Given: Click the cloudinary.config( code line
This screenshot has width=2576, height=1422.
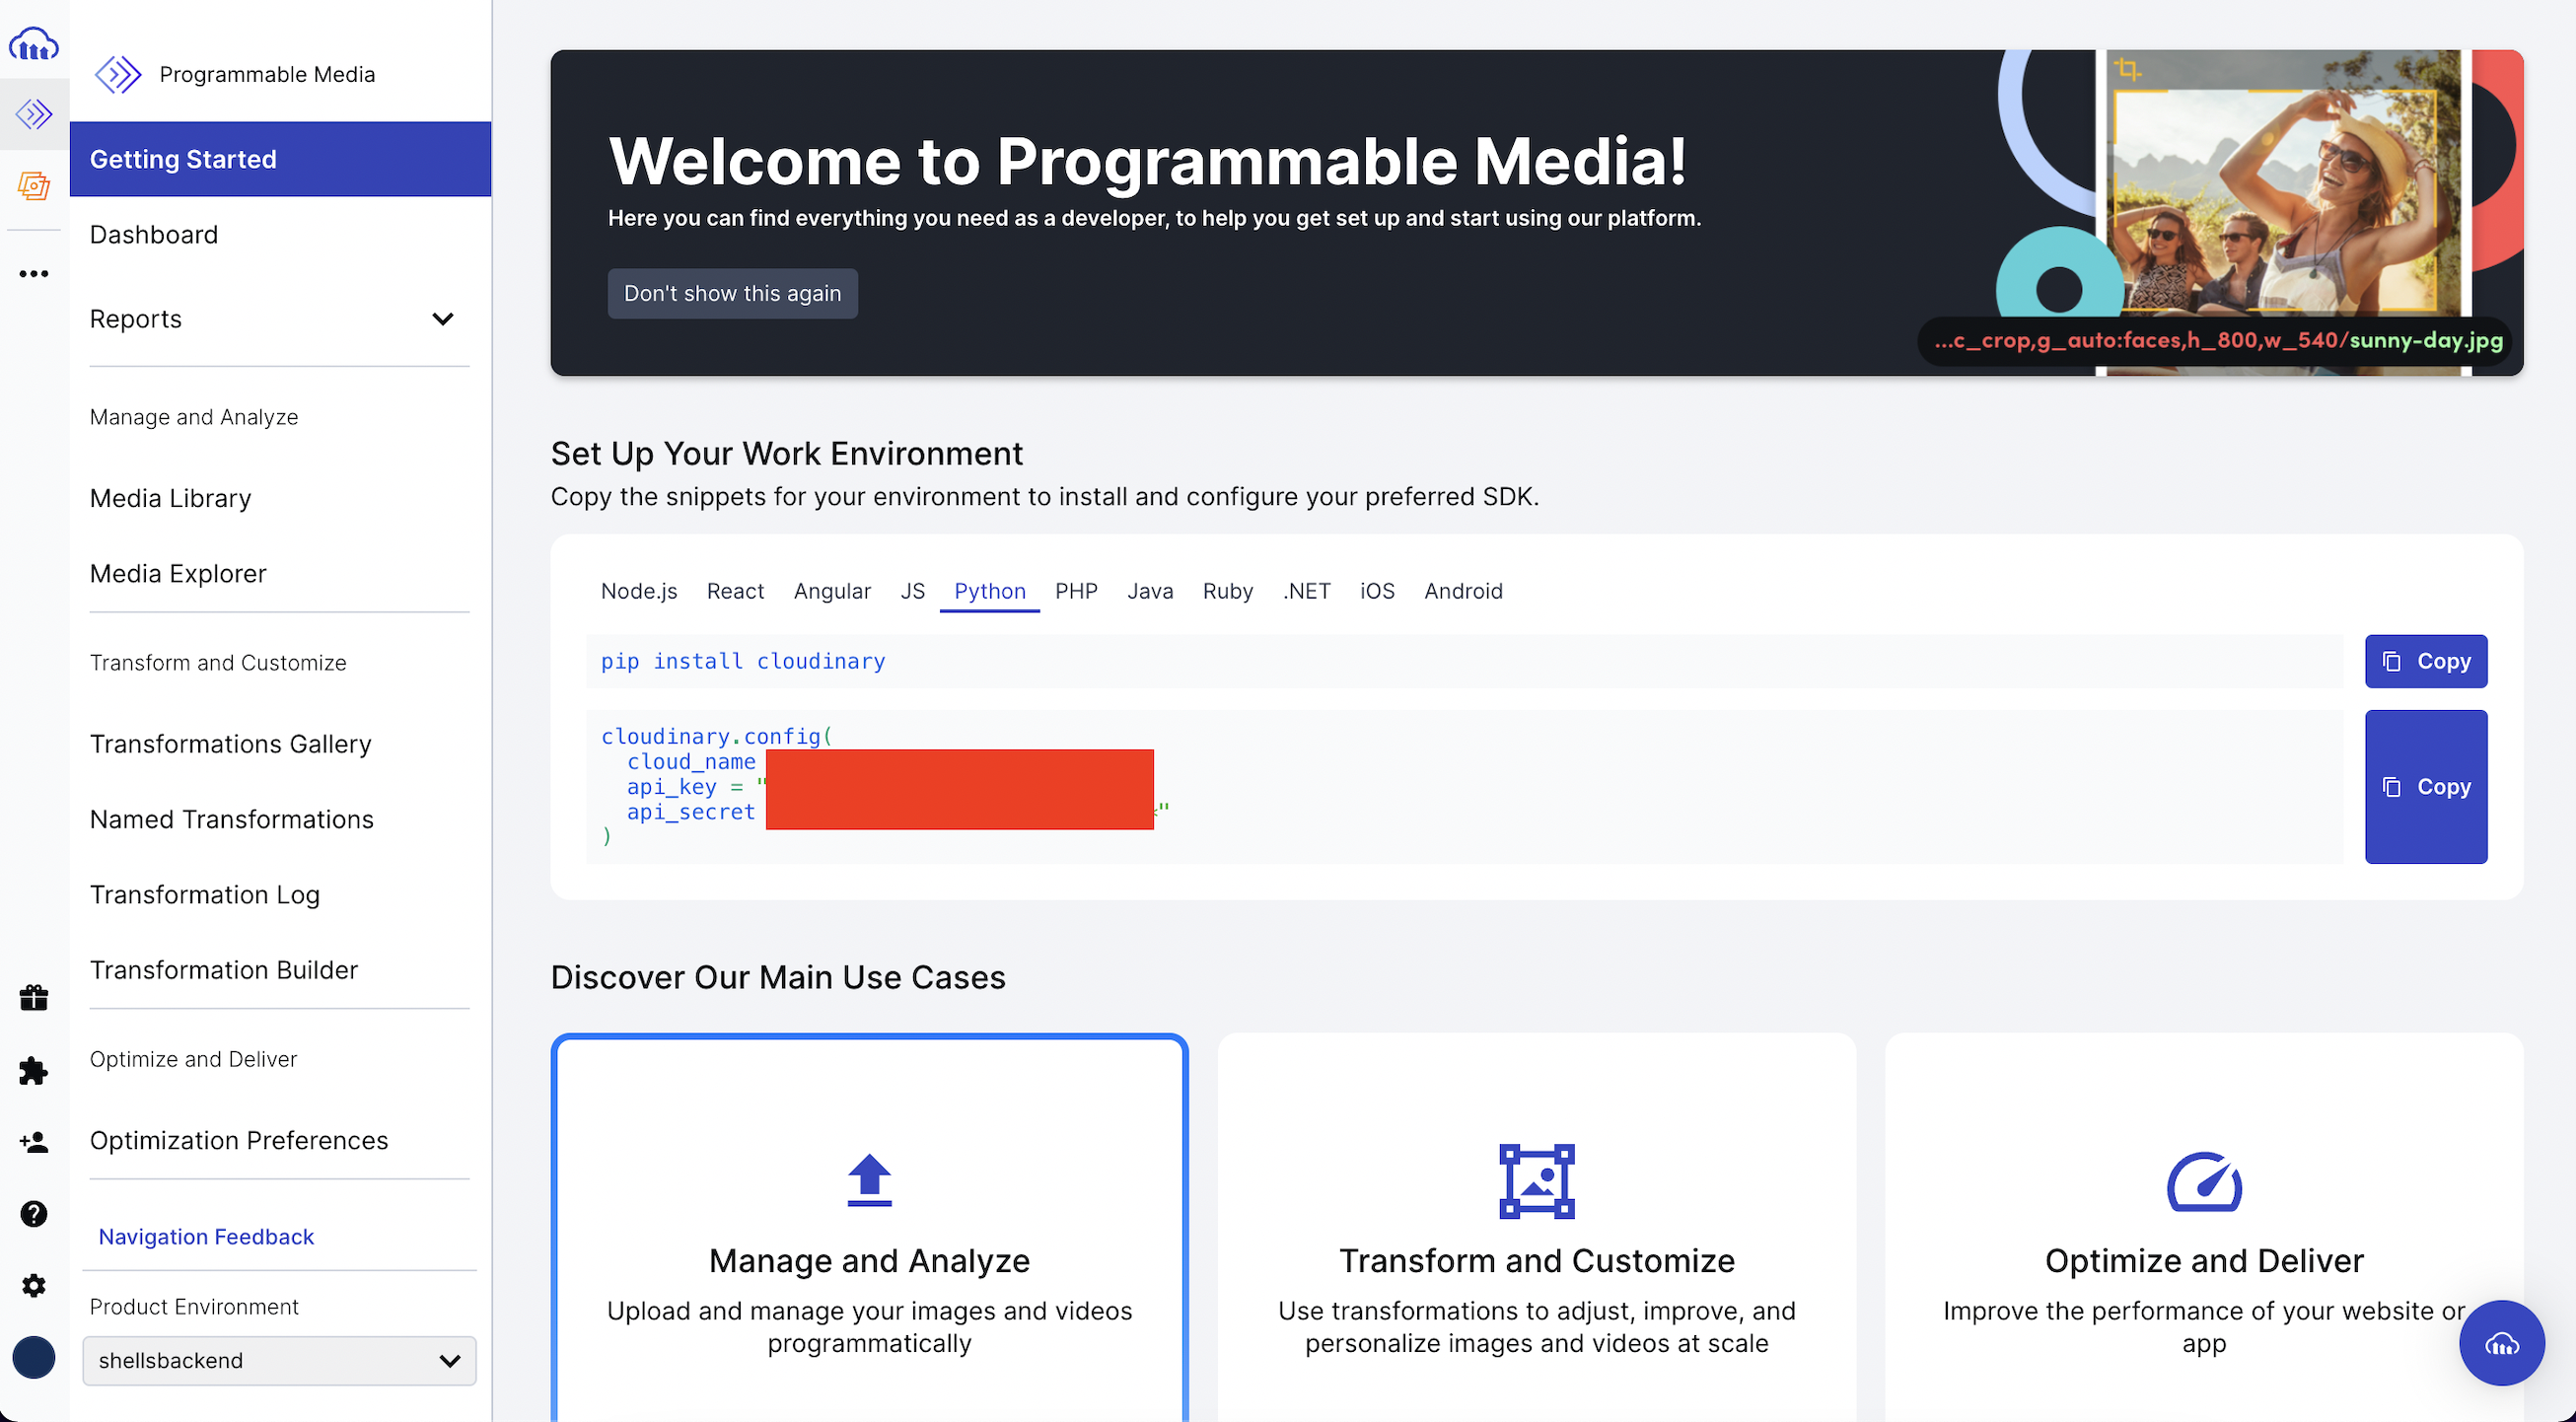Looking at the screenshot, I should point(717,736).
